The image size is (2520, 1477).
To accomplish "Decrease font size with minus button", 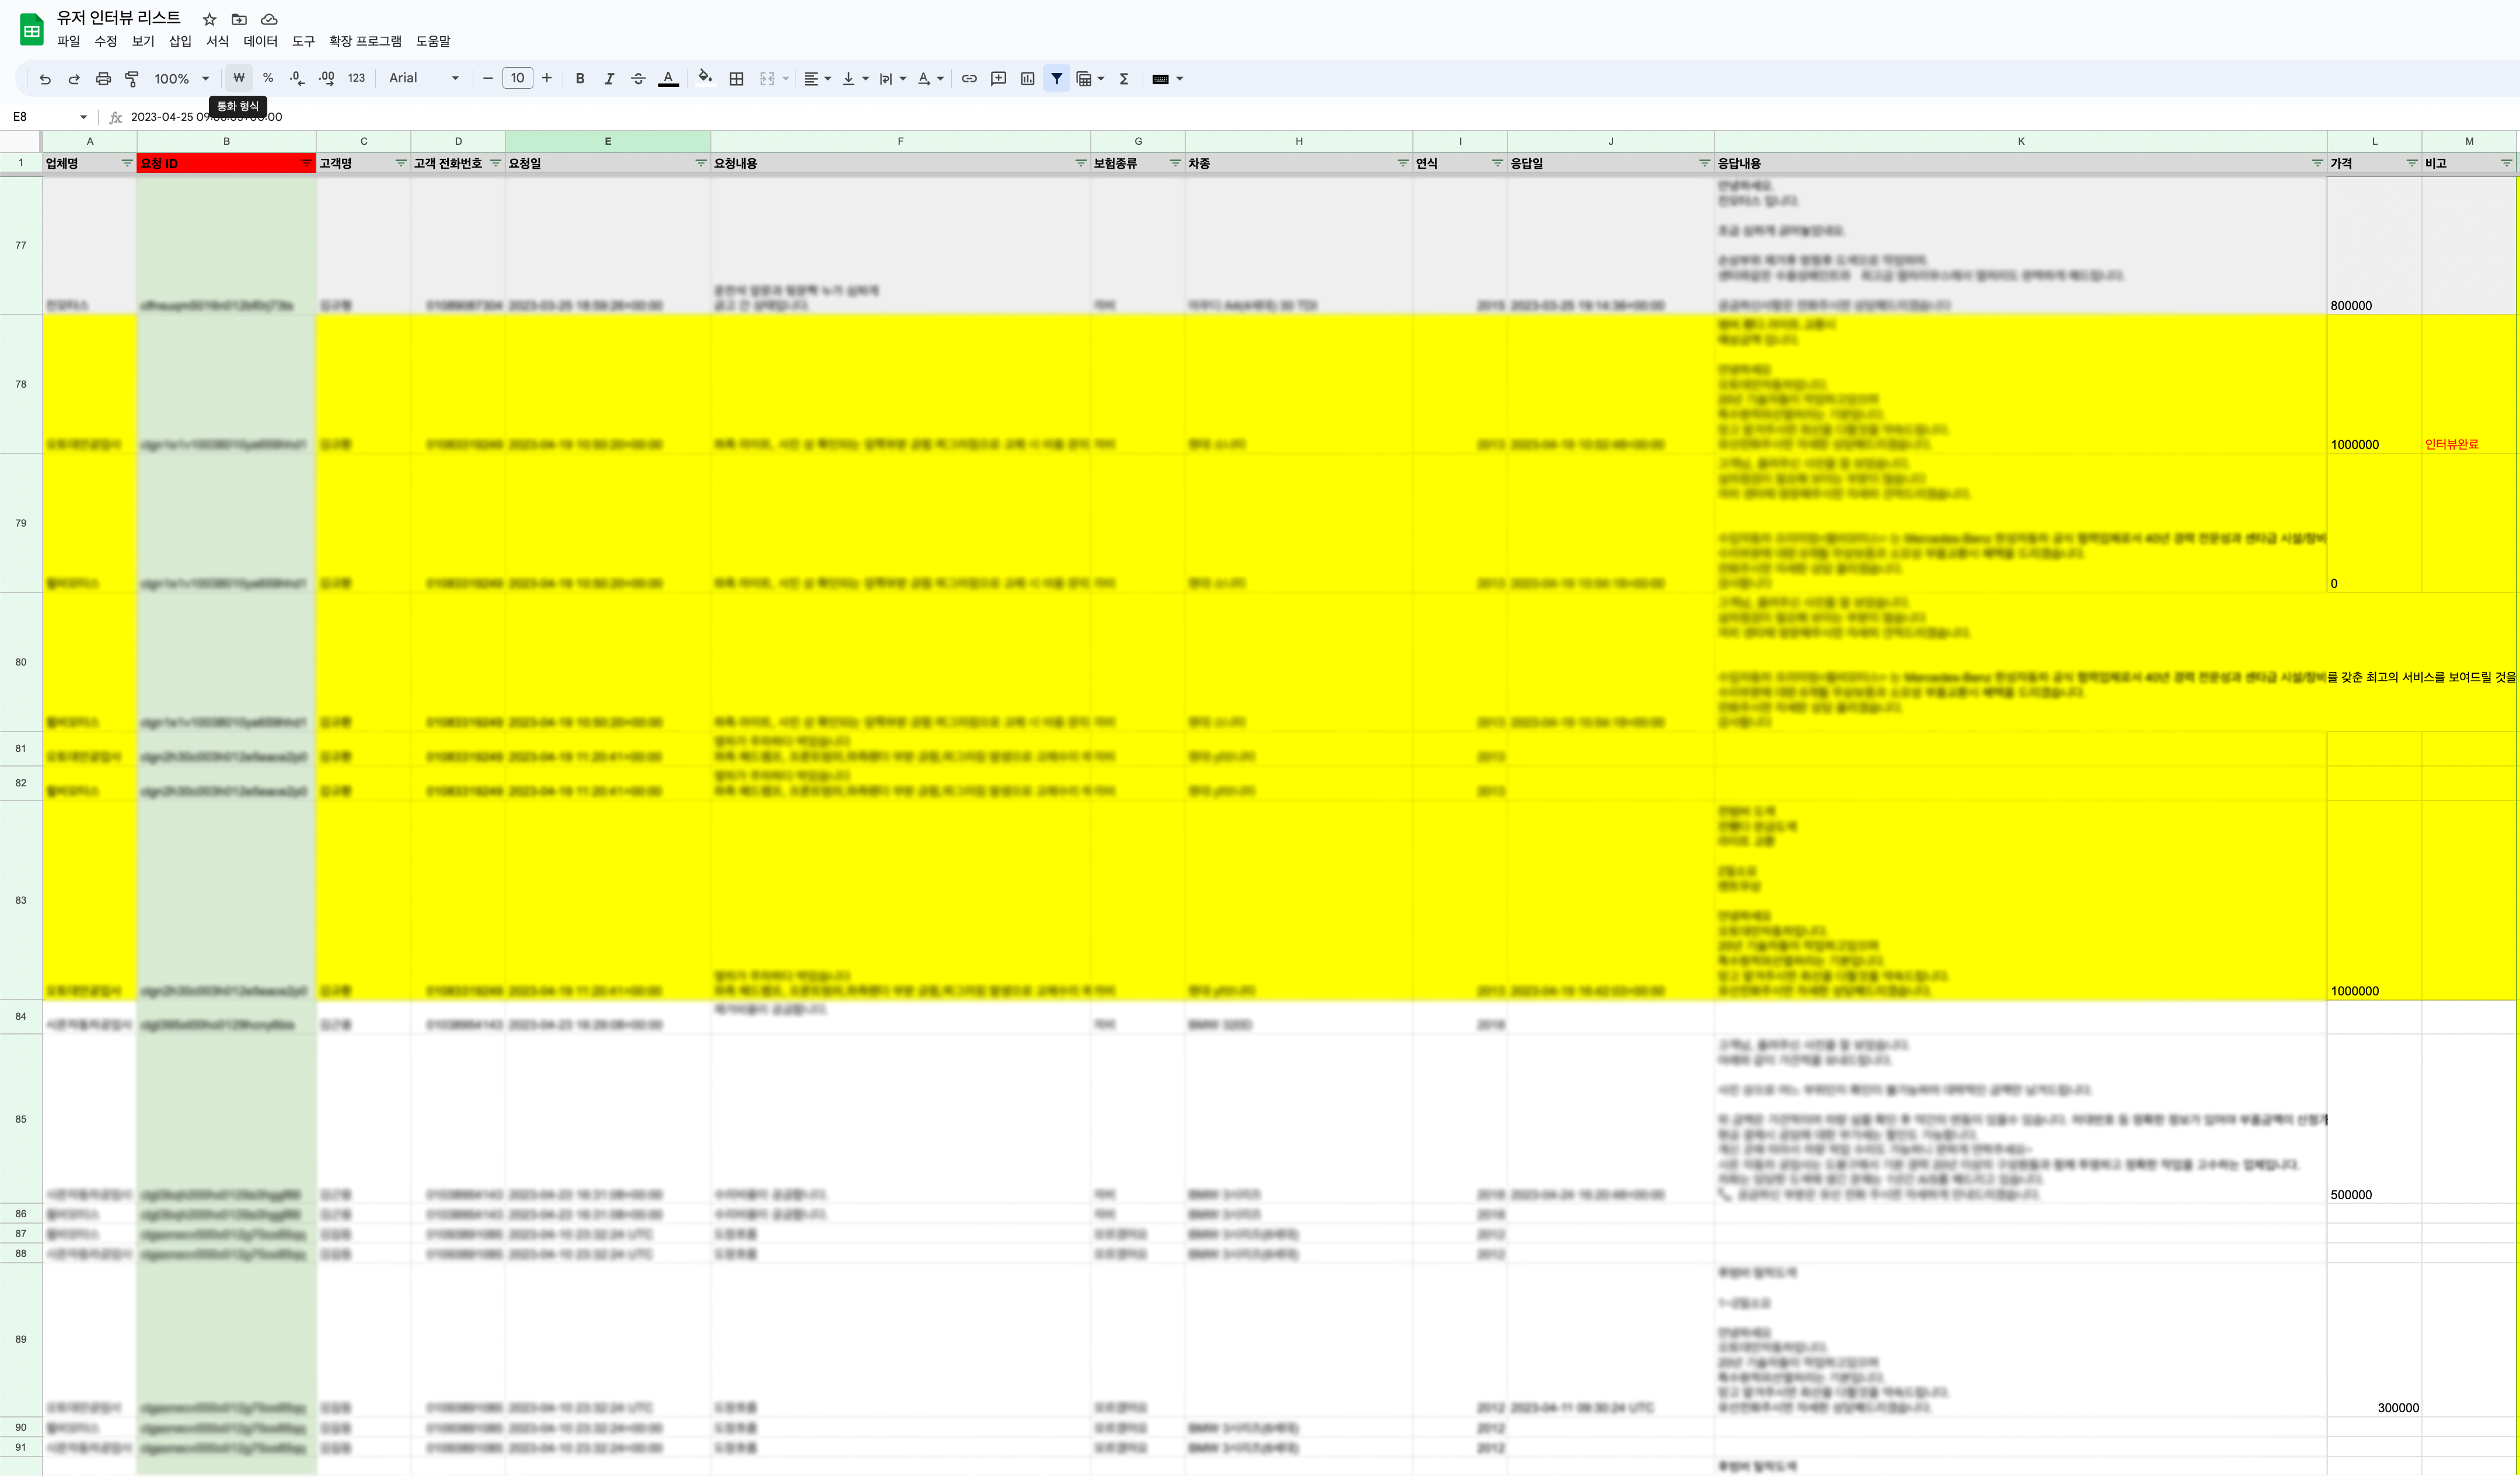I will pyautogui.click(x=488, y=78).
